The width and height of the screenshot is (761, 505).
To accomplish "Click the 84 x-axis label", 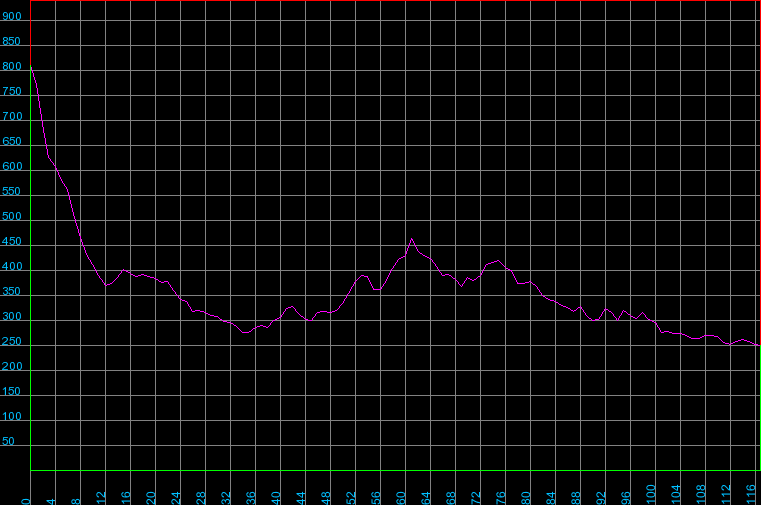I will coord(551,498).
